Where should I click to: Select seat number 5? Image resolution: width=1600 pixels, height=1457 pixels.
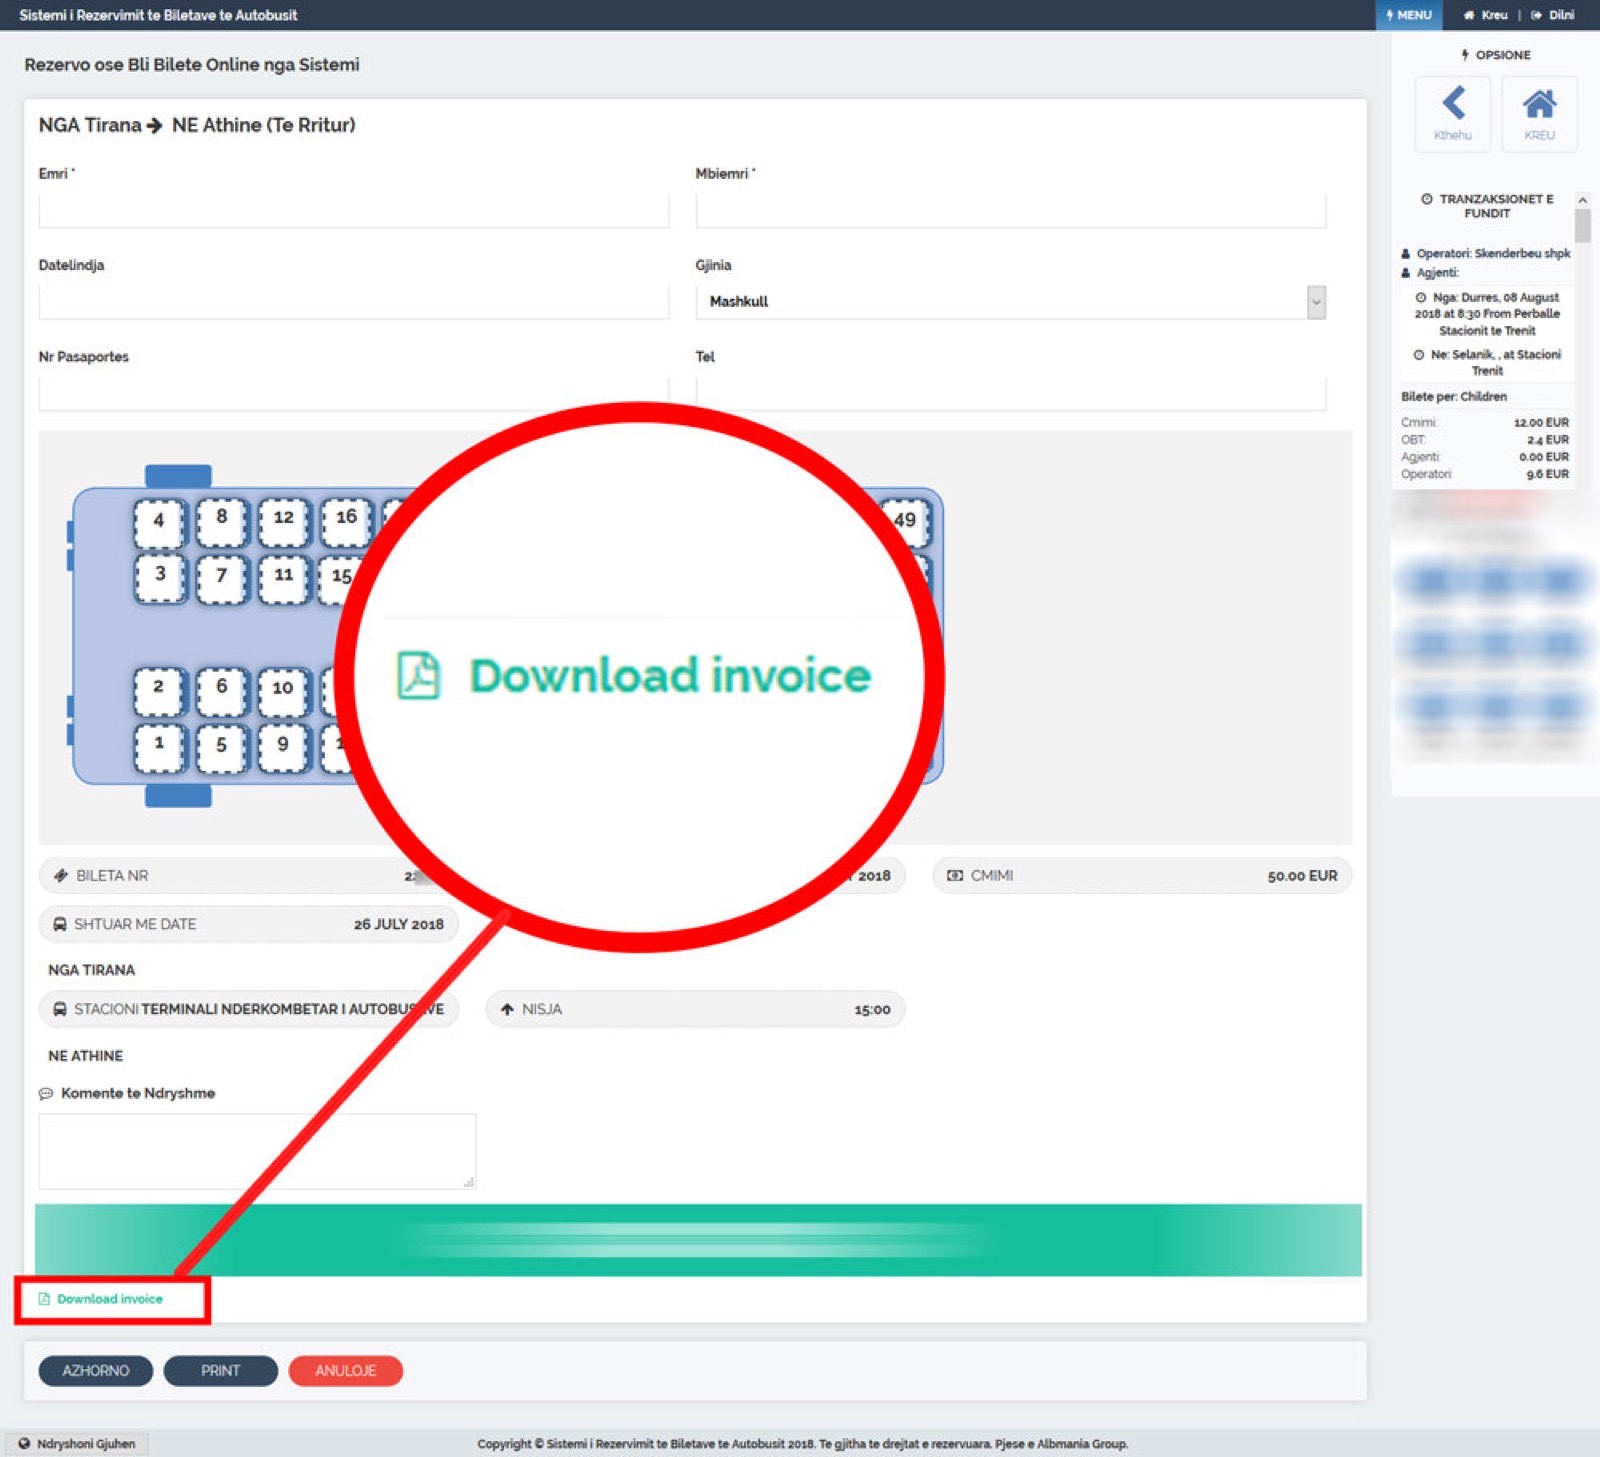click(221, 748)
